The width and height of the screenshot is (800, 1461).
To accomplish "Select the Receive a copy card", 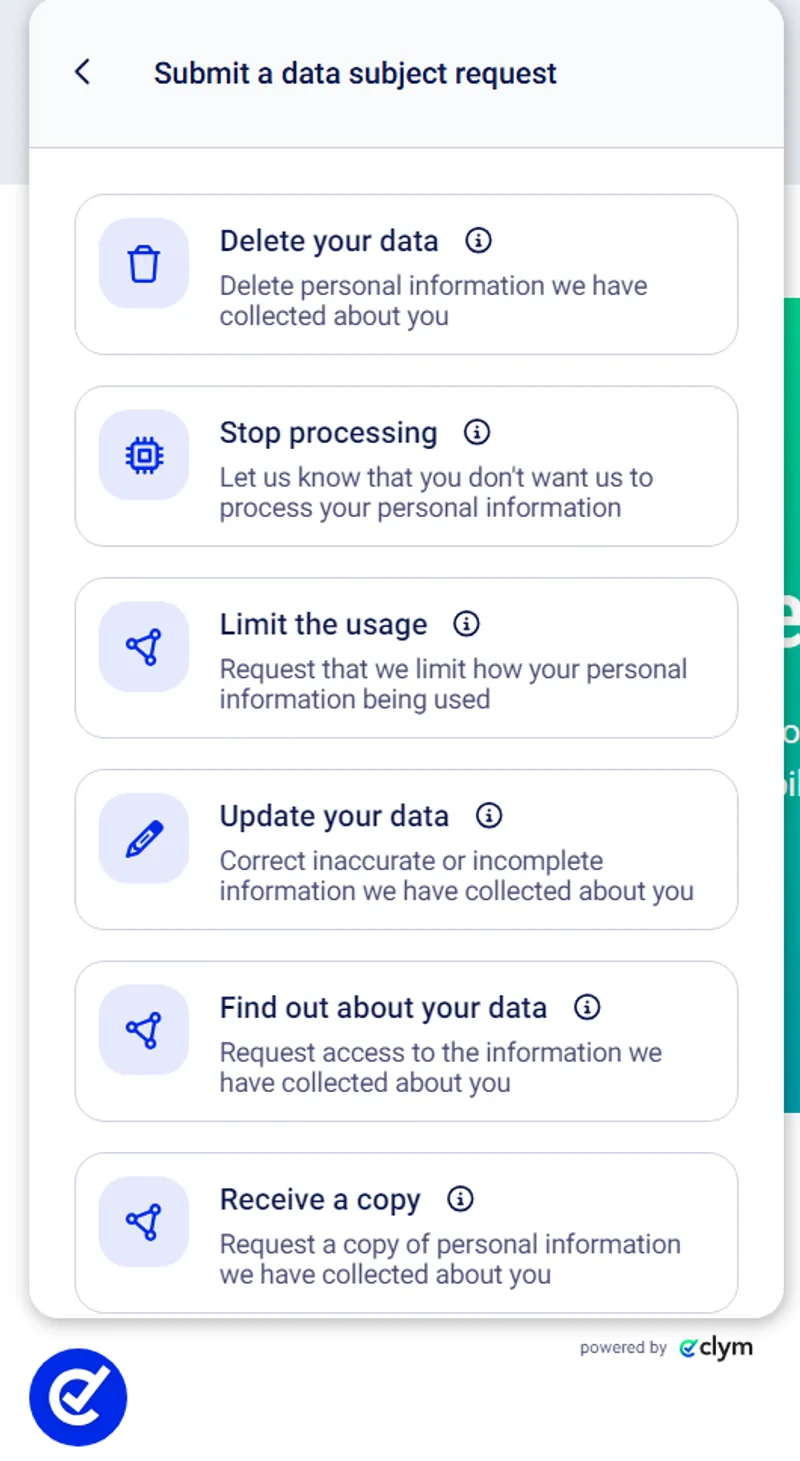I will (405, 1232).
